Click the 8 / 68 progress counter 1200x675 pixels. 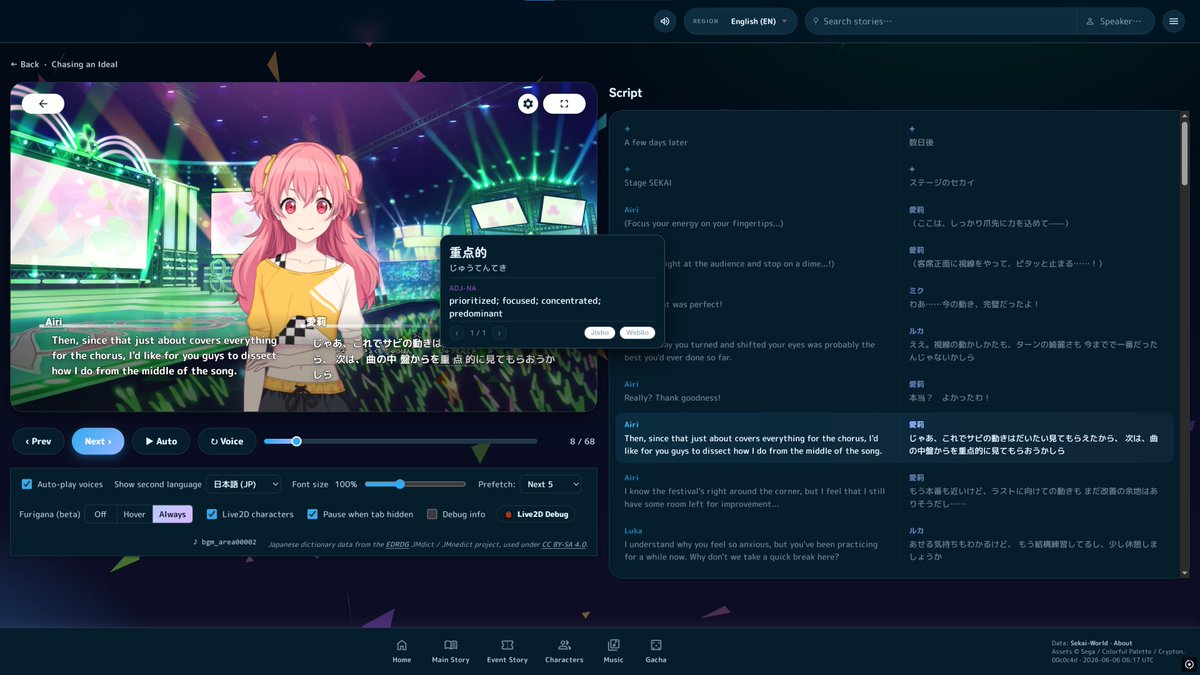pyautogui.click(x=582, y=441)
